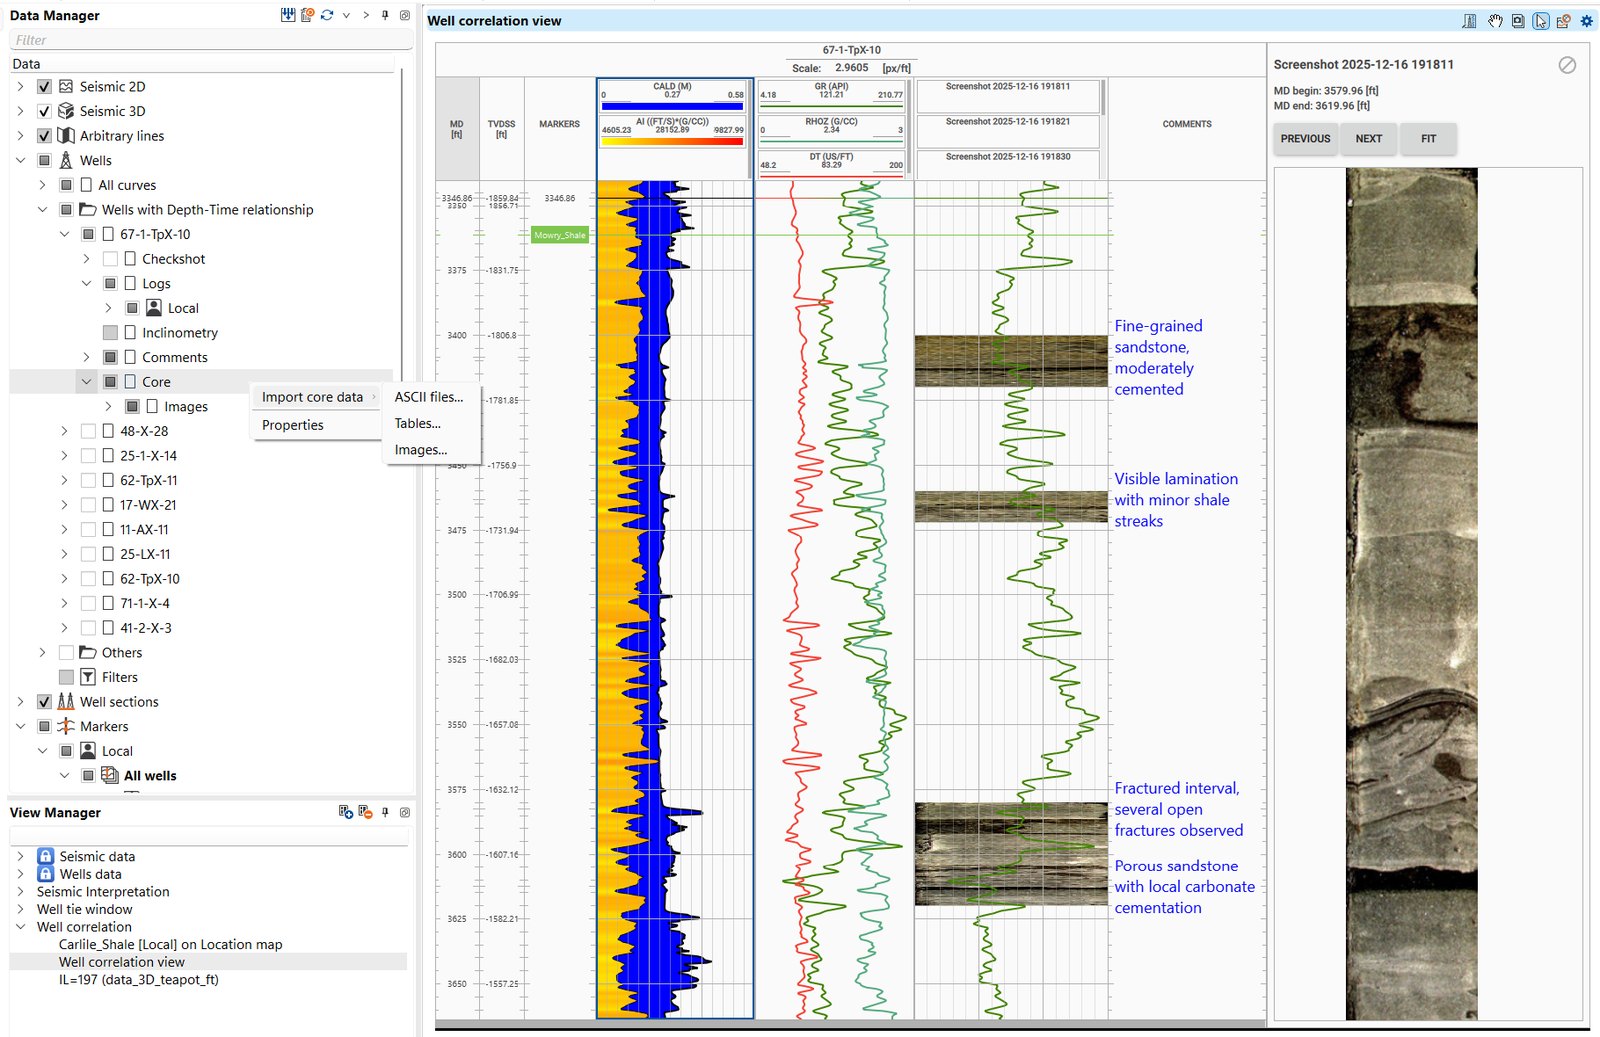Viewport: 1600px width, 1037px height.
Task: Click the collapse-all chevron in Data Manager toolbar
Action: pos(346,15)
